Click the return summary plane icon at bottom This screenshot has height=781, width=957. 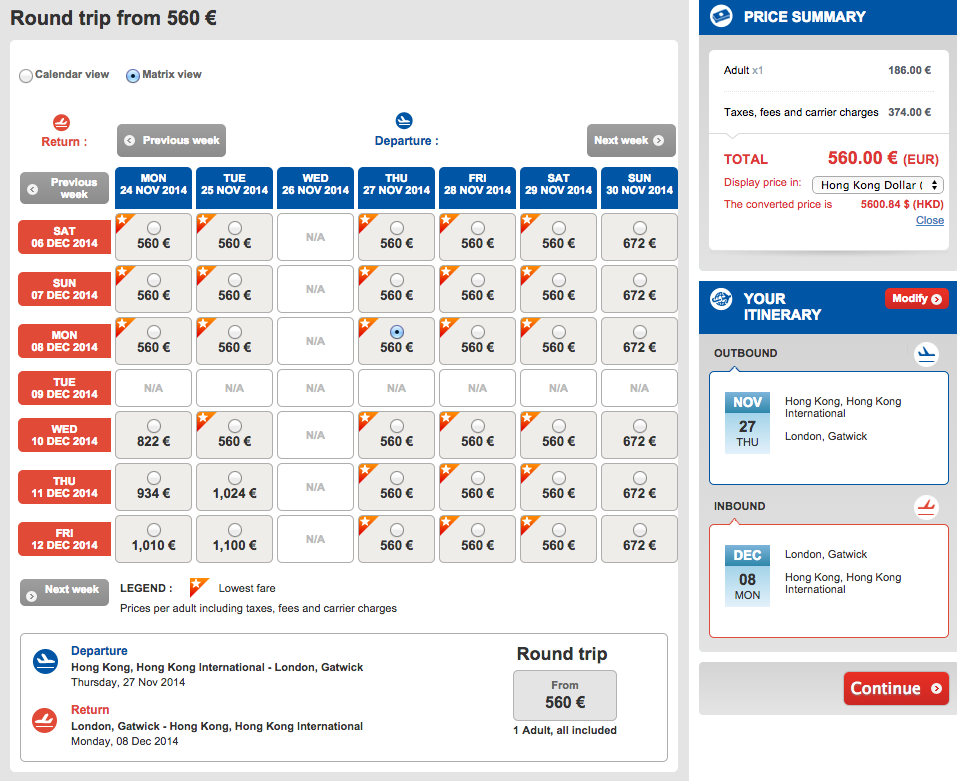click(x=45, y=719)
